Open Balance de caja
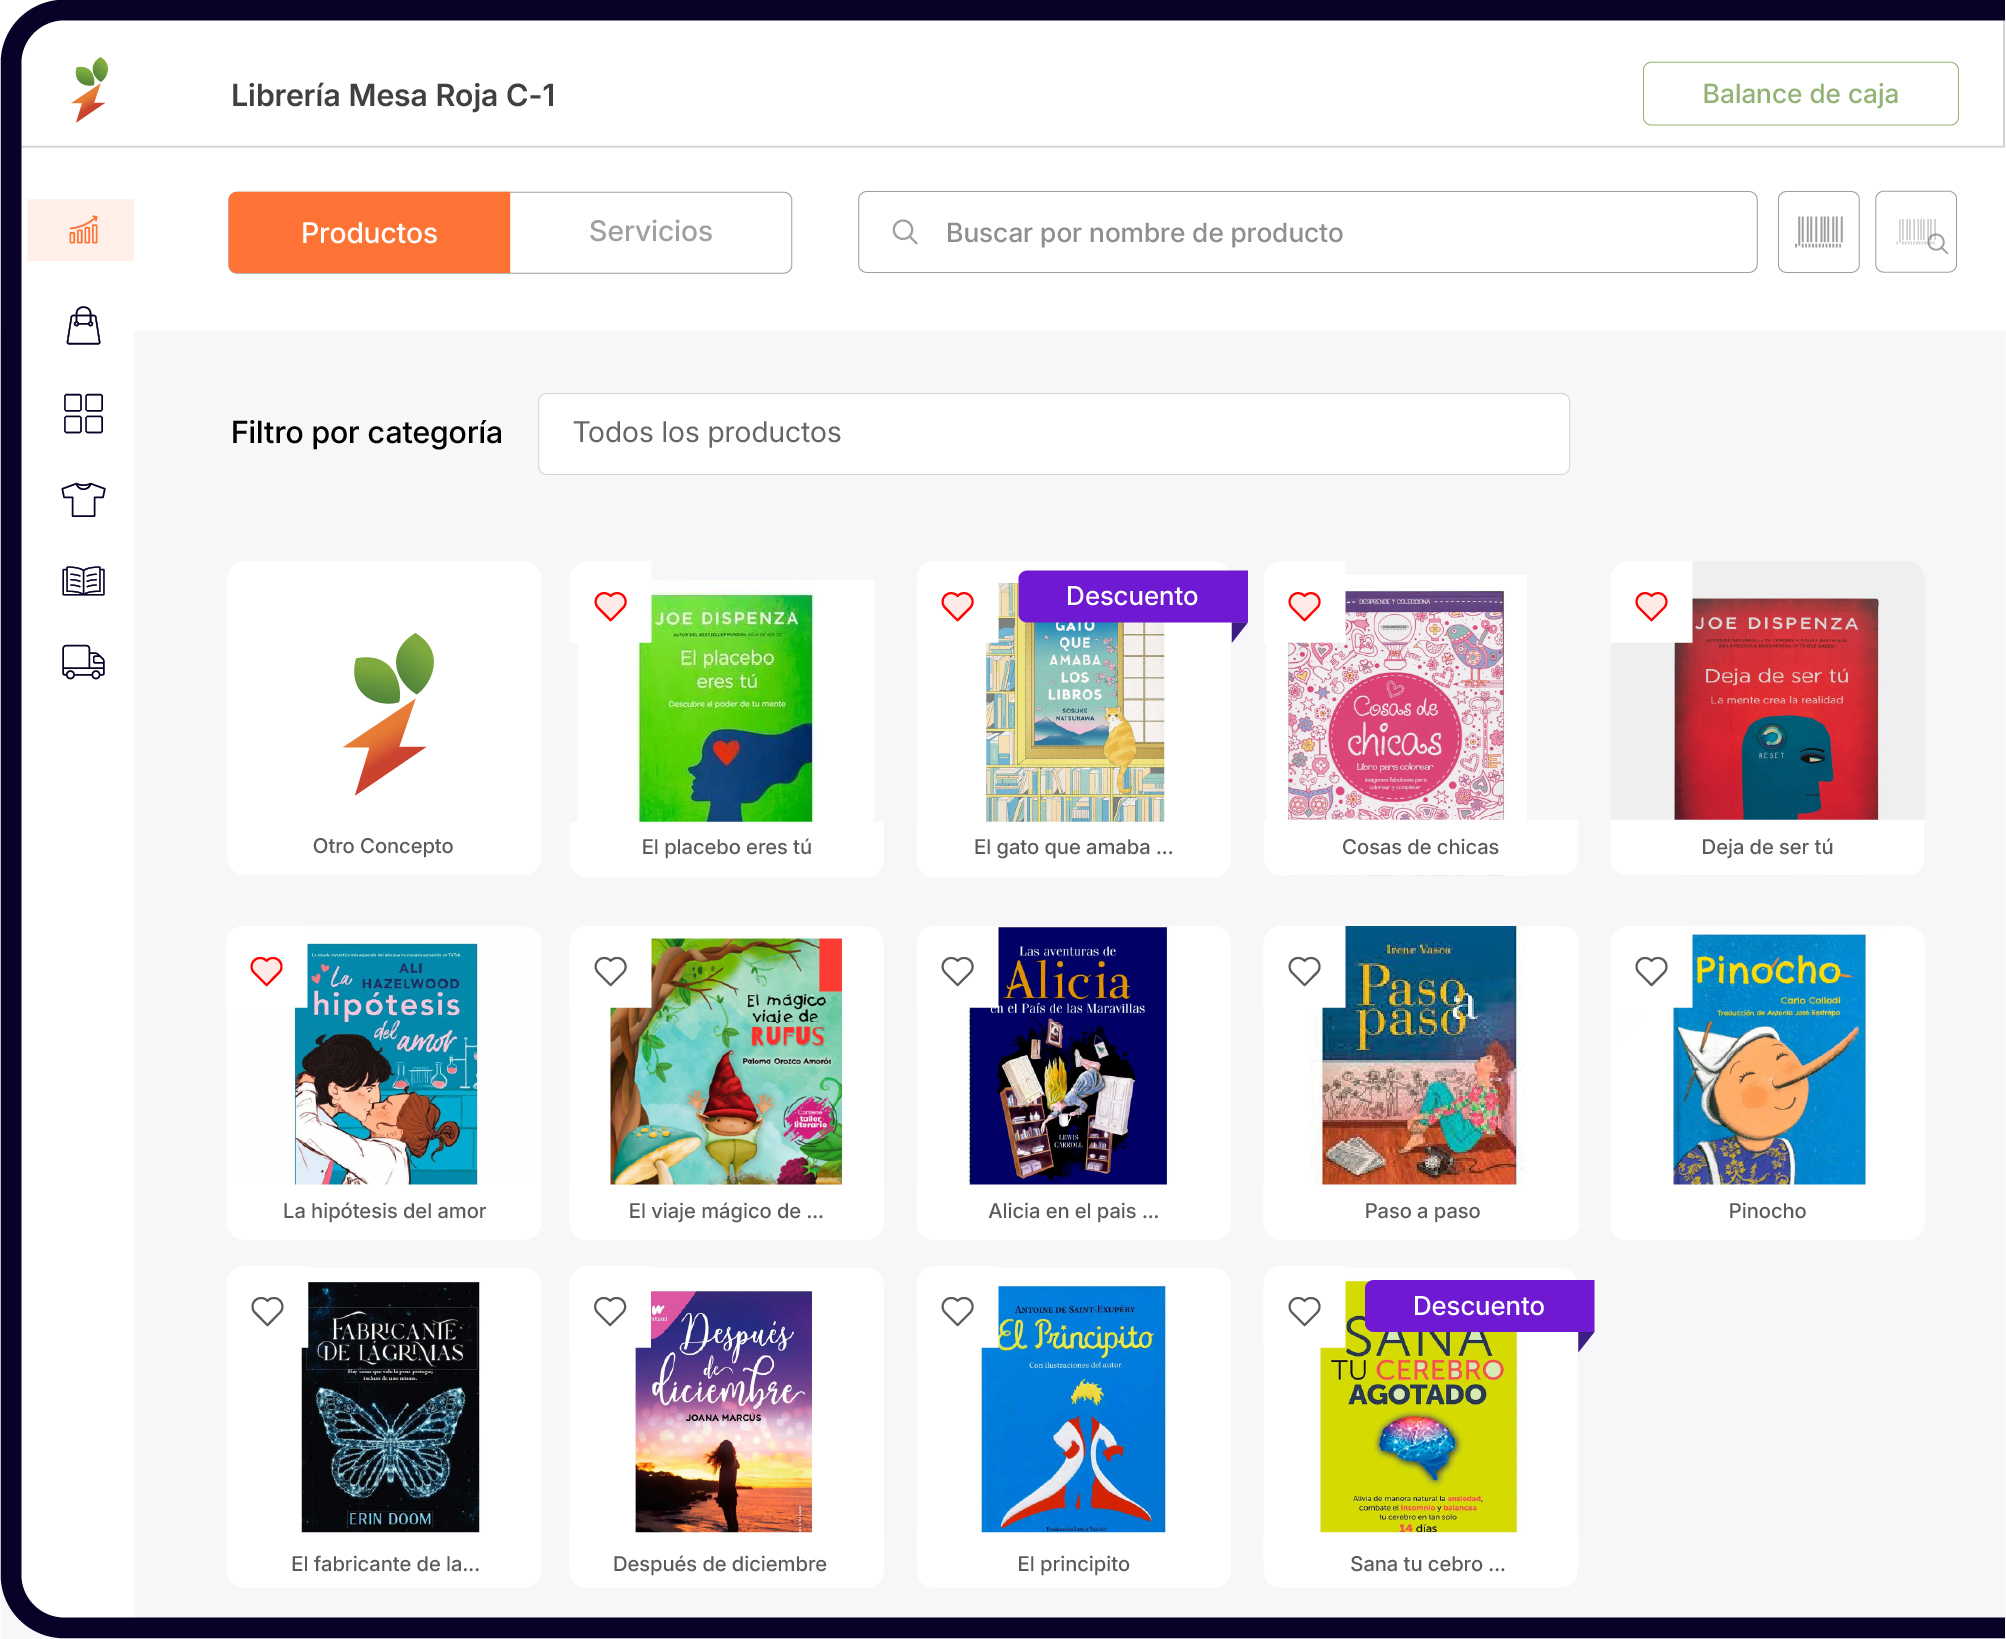This screenshot has height=1639, width=2006. click(1799, 94)
